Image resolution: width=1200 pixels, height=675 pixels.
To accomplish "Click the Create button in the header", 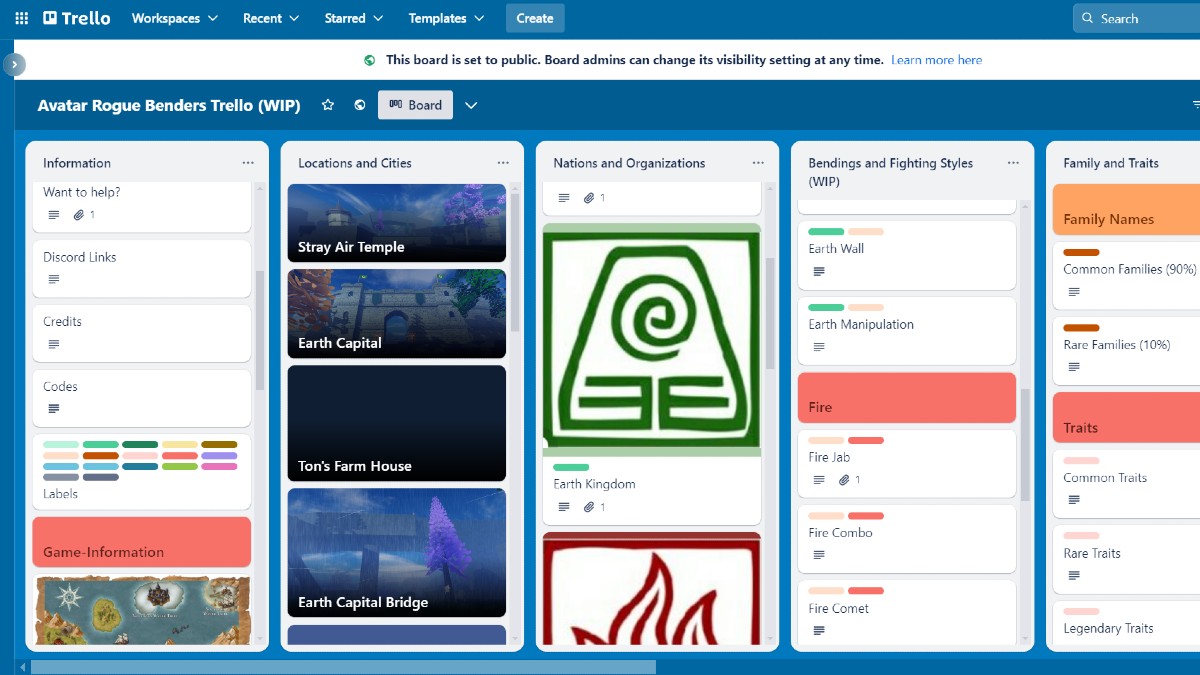I will 535,17.
